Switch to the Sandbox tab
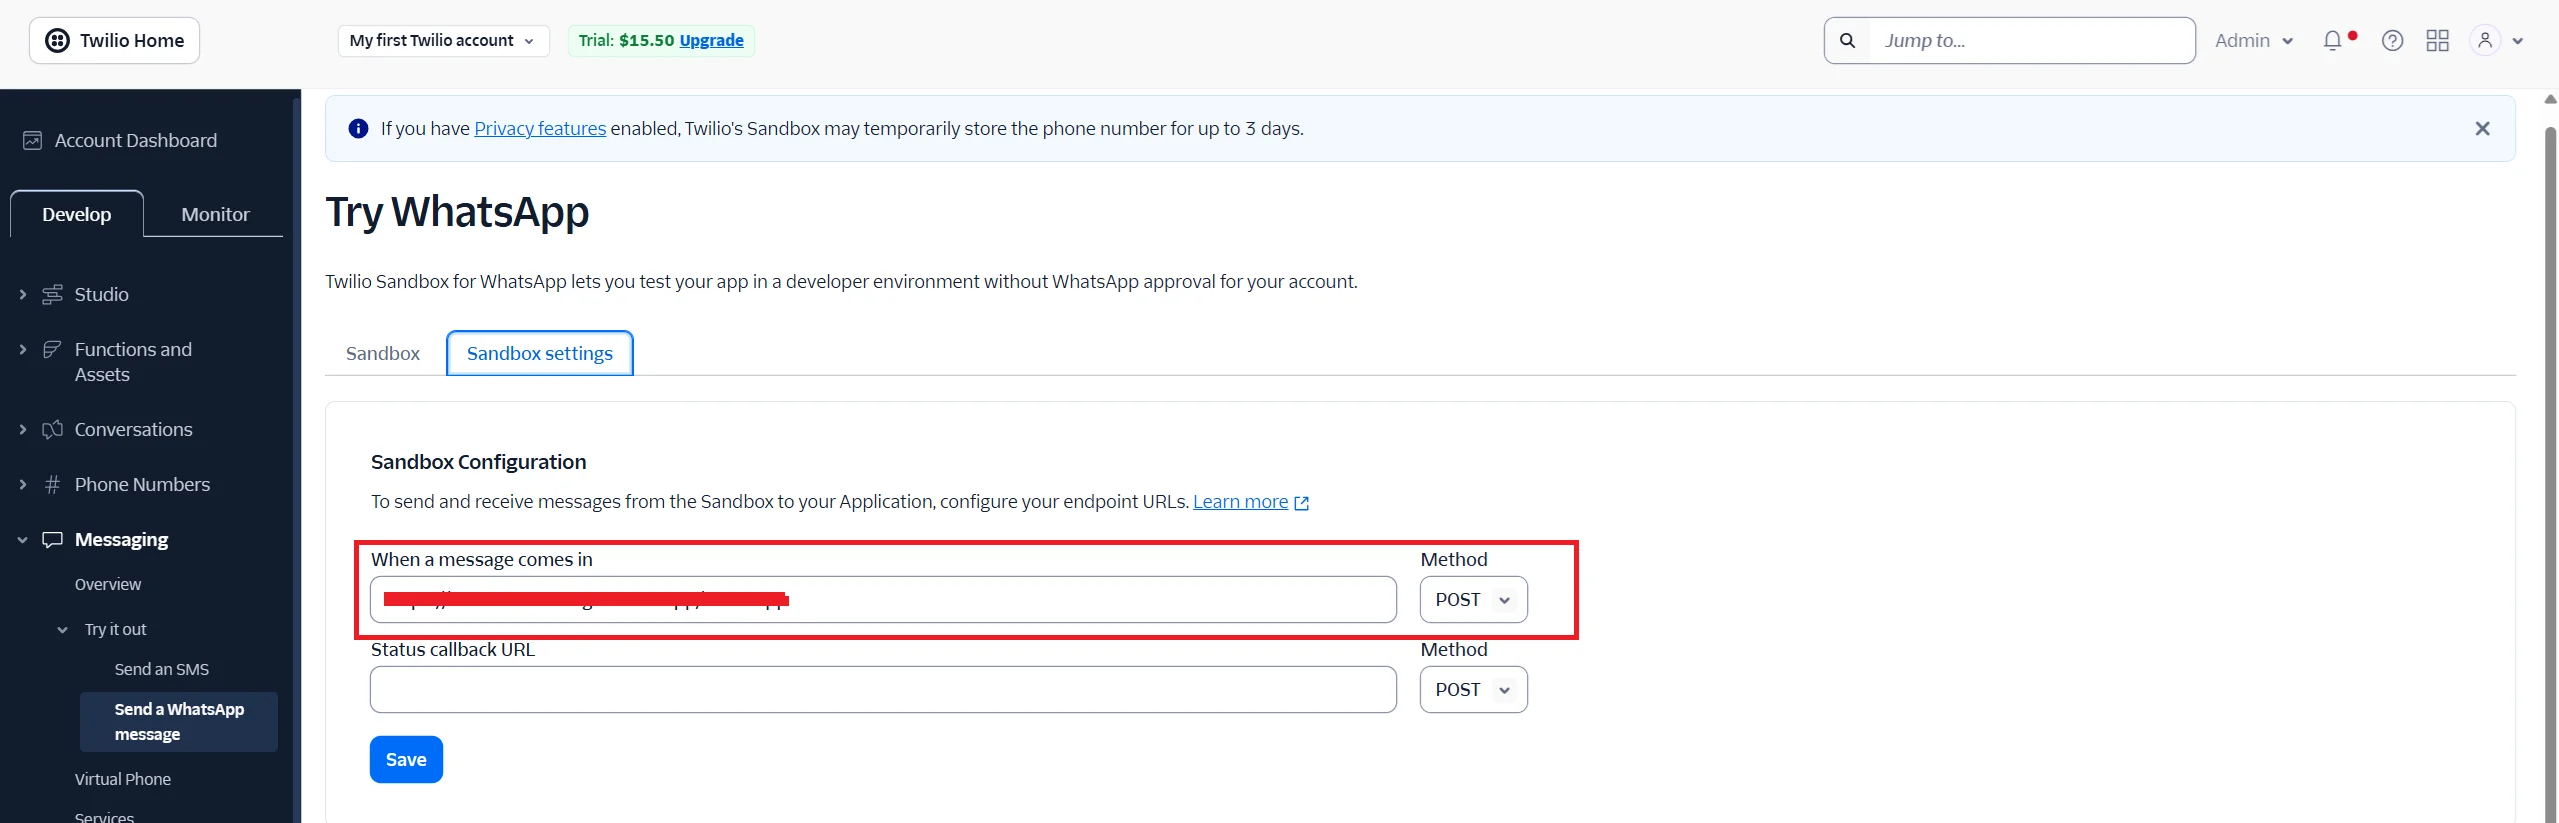Viewport: 2559px width, 823px height. 383,354
